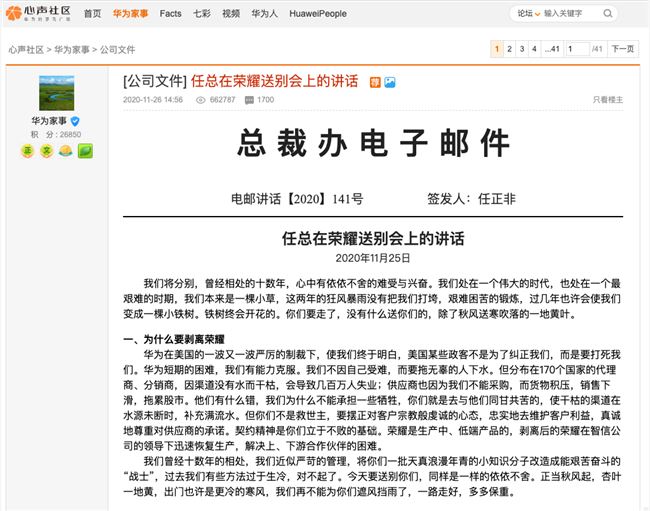Click reply count 1700
This screenshot has width=650, height=511.
click(x=265, y=99)
